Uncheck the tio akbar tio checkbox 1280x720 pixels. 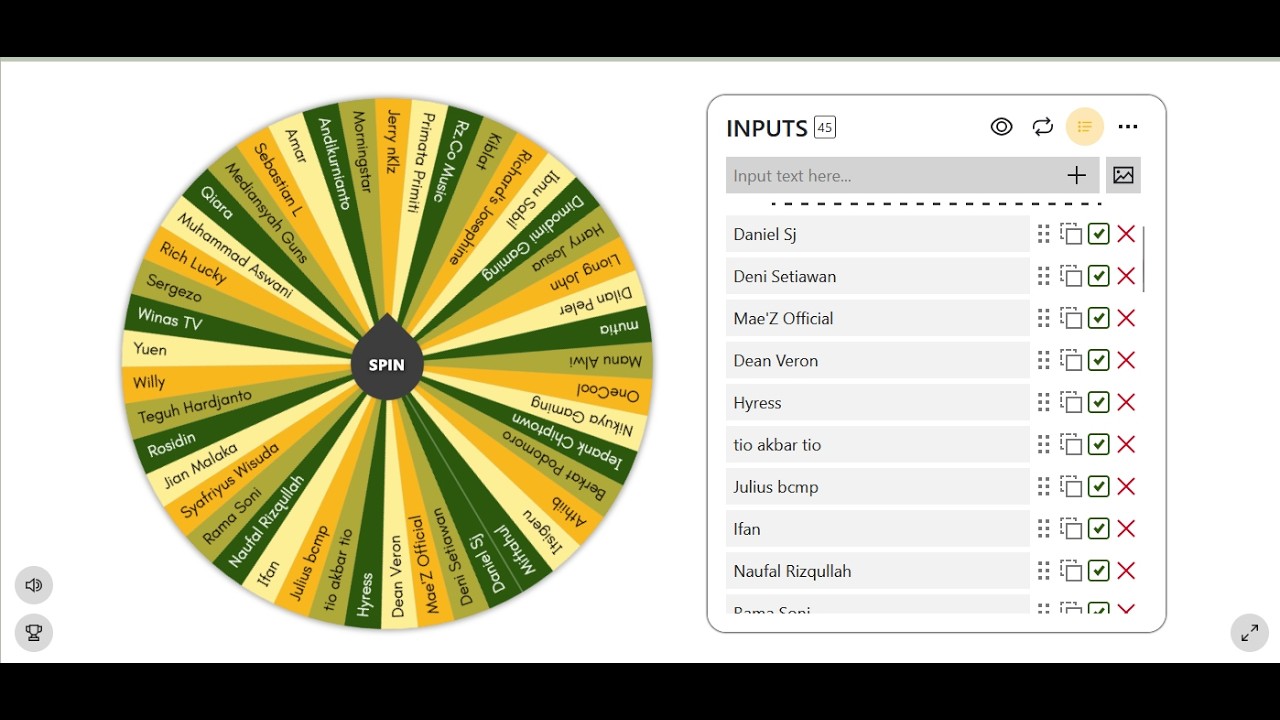1098,444
